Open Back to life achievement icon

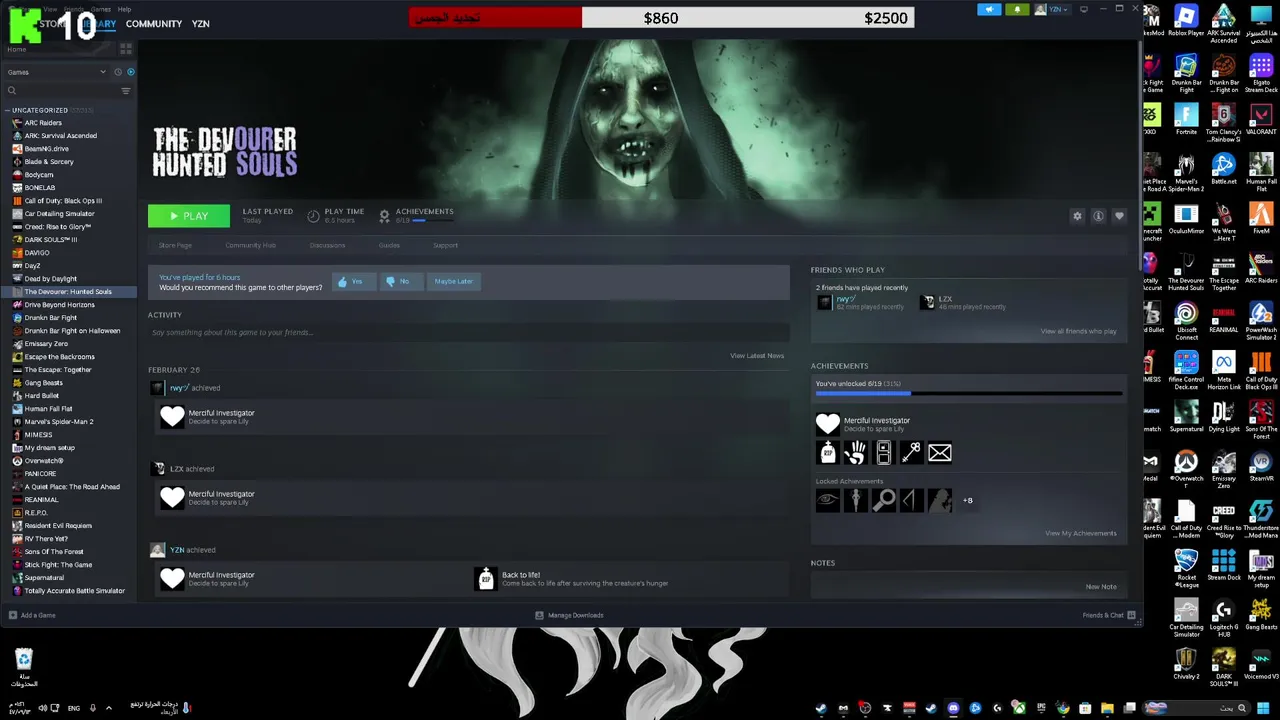(486, 578)
